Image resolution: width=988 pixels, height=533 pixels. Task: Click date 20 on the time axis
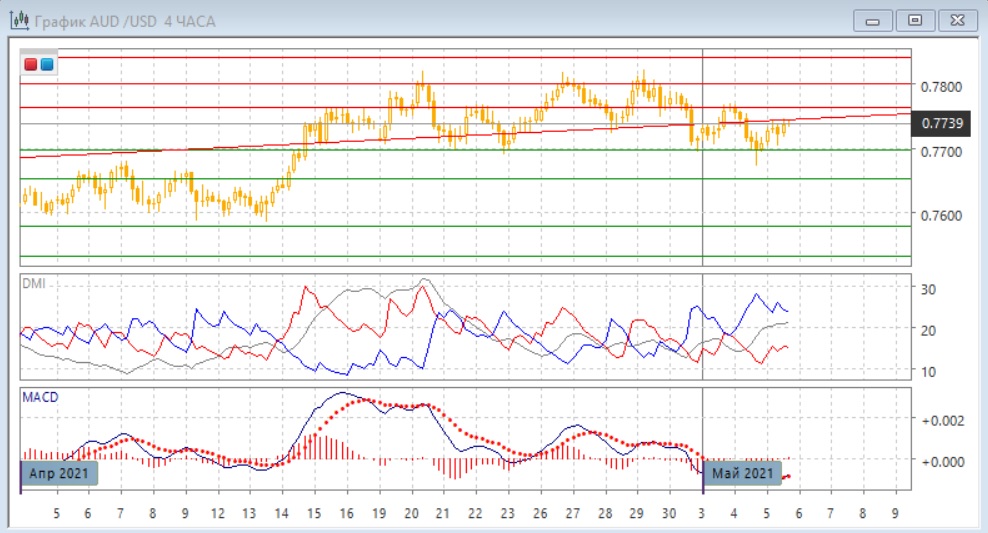point(411,513)
